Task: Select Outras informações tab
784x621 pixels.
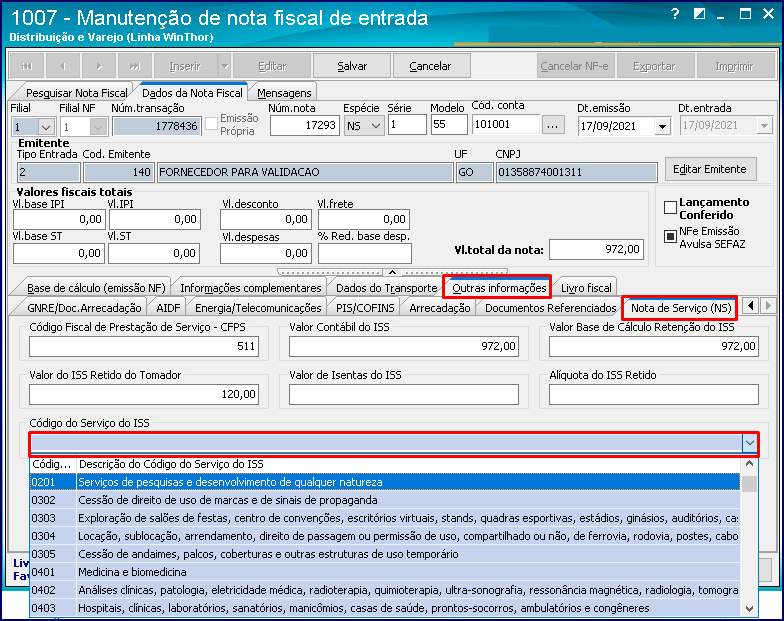Action: coord(499,288)
